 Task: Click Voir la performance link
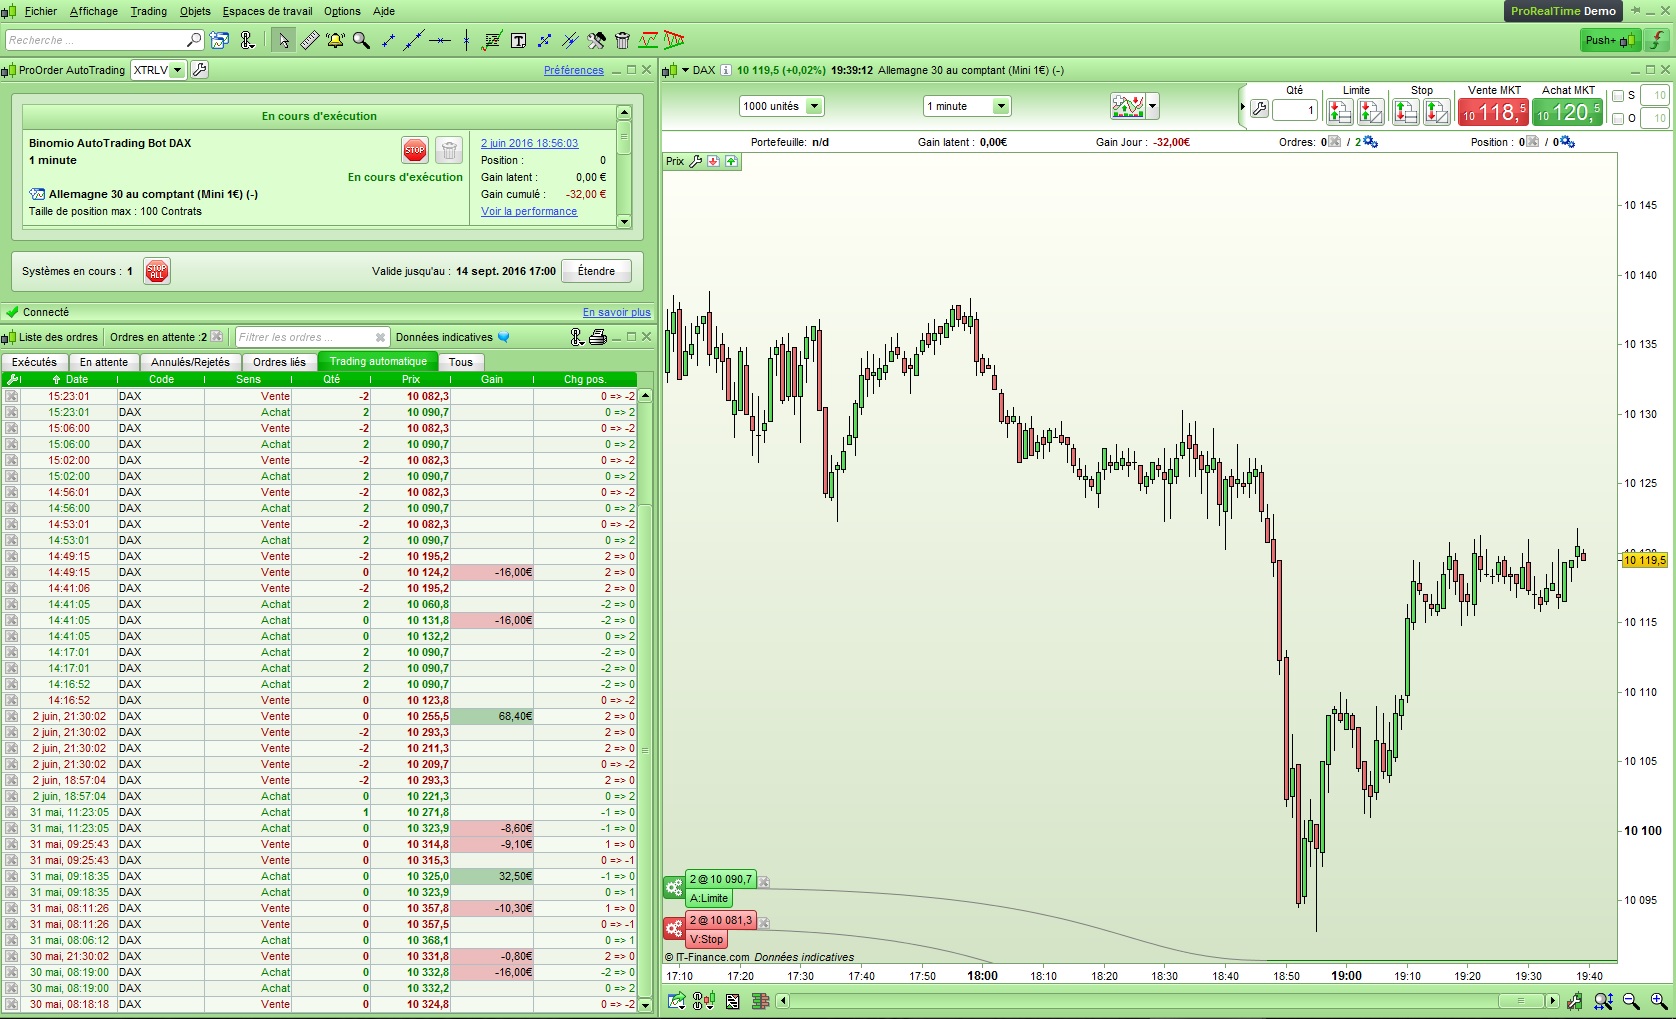click(x=529, y=211)
